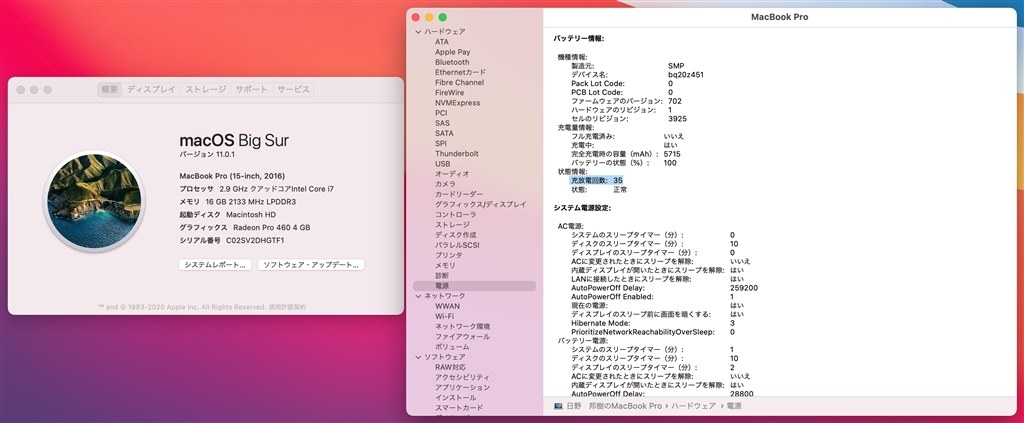Screen dimensions: 1024x423
Task: Select SATA in the sidebar
Action: tap(444, 133)
